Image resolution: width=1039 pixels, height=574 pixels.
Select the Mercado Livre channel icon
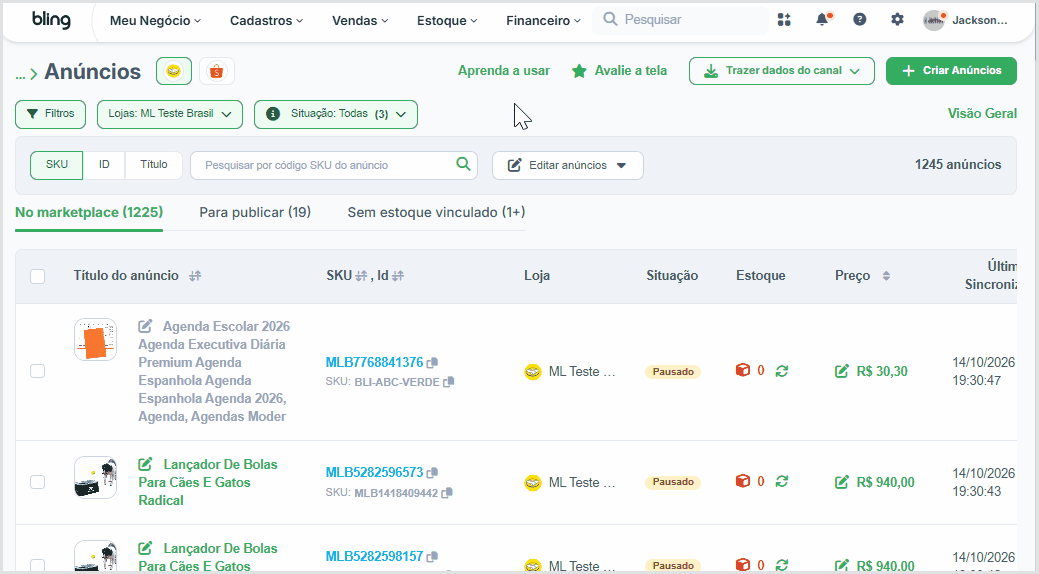[x=174, y=71]
